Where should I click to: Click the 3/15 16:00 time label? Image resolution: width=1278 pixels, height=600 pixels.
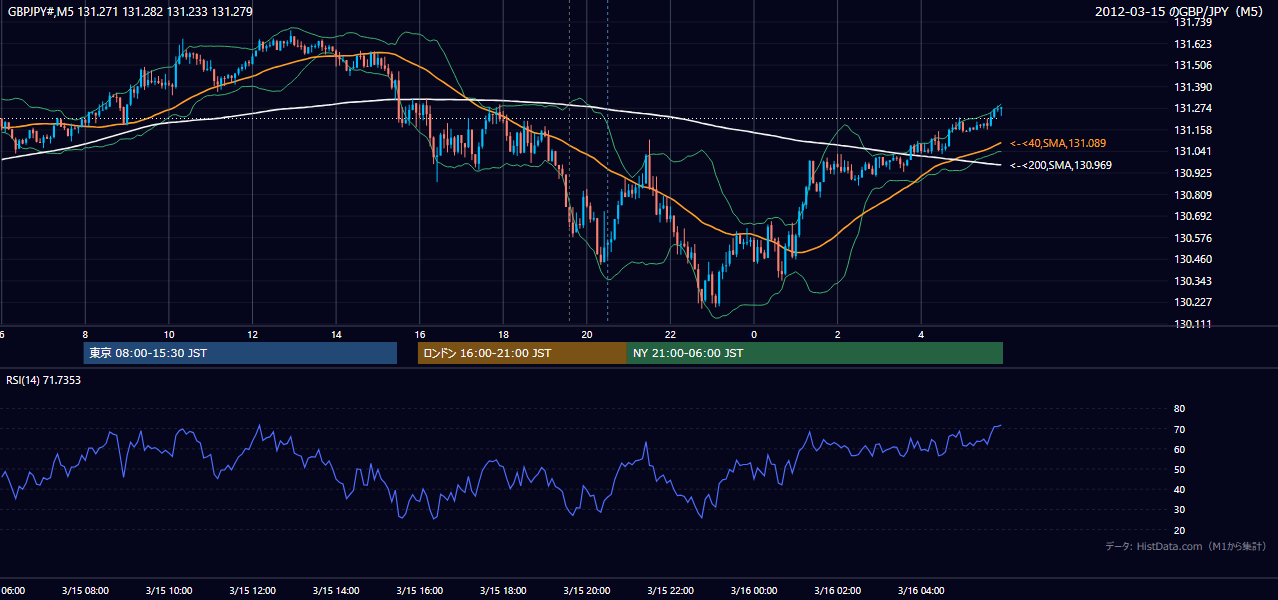pos(419,591)
